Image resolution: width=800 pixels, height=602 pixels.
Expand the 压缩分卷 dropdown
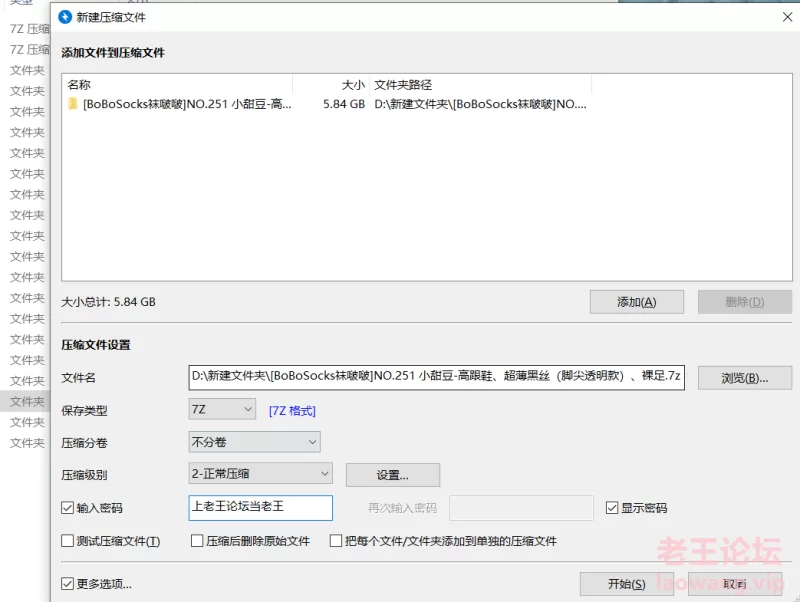coord(254,441)
